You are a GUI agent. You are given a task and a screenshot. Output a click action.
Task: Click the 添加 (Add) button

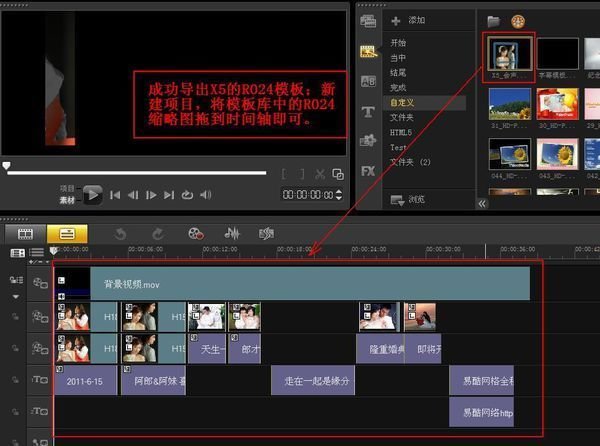tap(409, 20)
